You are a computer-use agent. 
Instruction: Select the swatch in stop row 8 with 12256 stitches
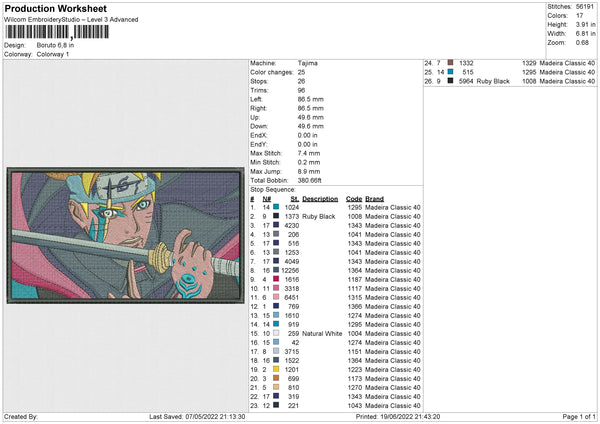tap(276, 270)
